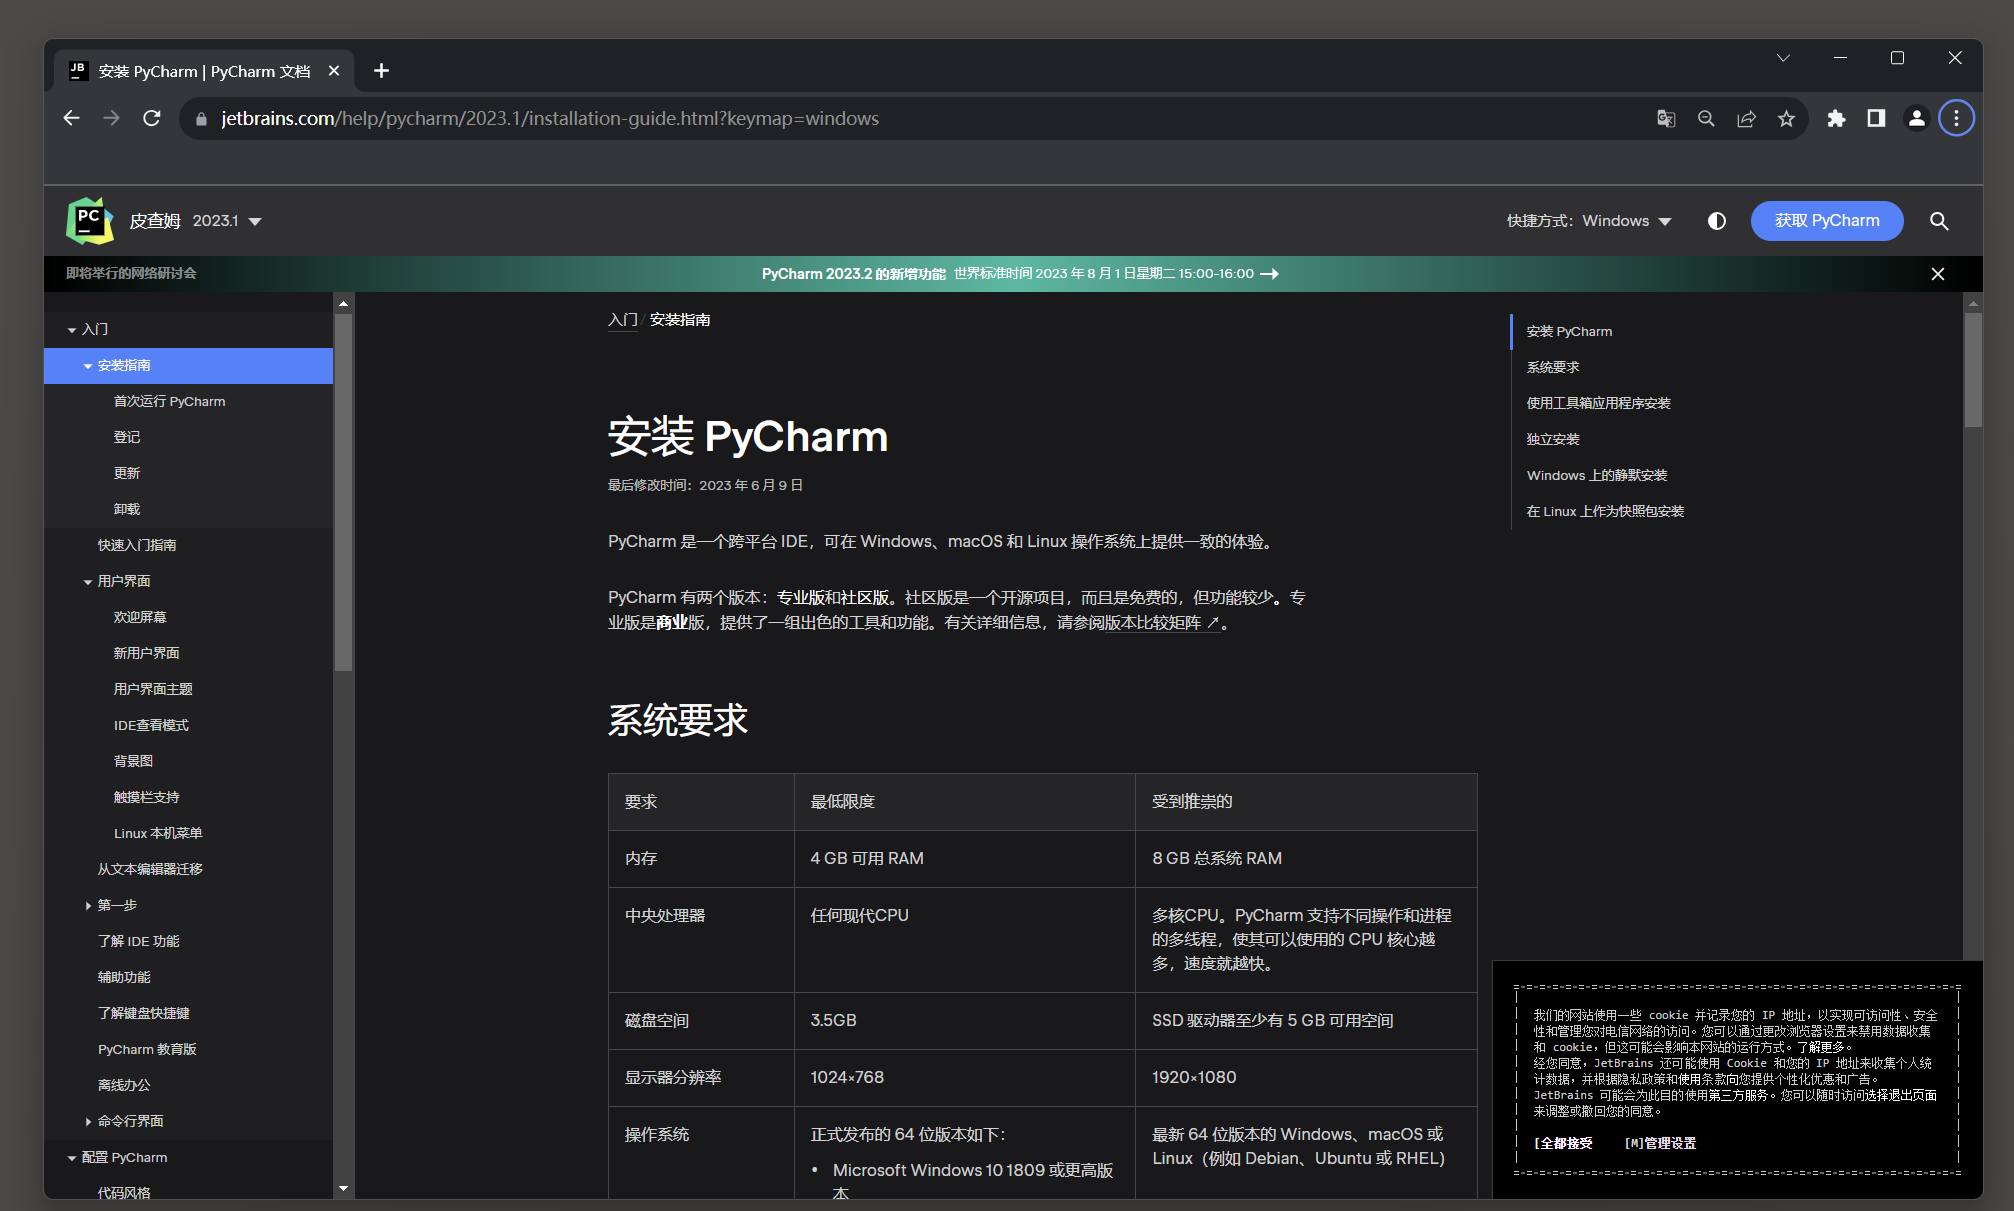
Task: Dismiss the webinar banner with X
Action: pyautogui.click(x=1937, y=274)
